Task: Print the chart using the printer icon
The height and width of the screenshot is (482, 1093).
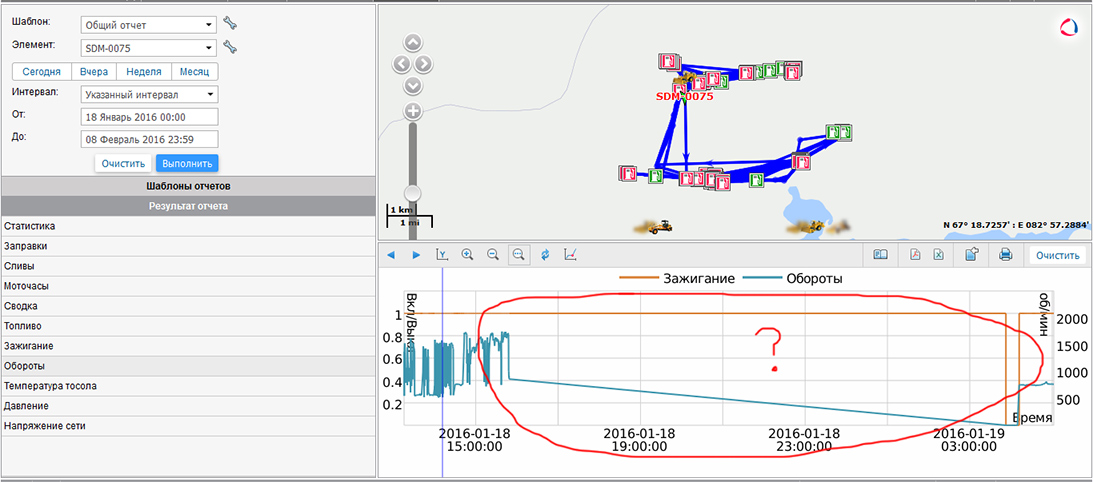Action: [x=1006, y=255]
